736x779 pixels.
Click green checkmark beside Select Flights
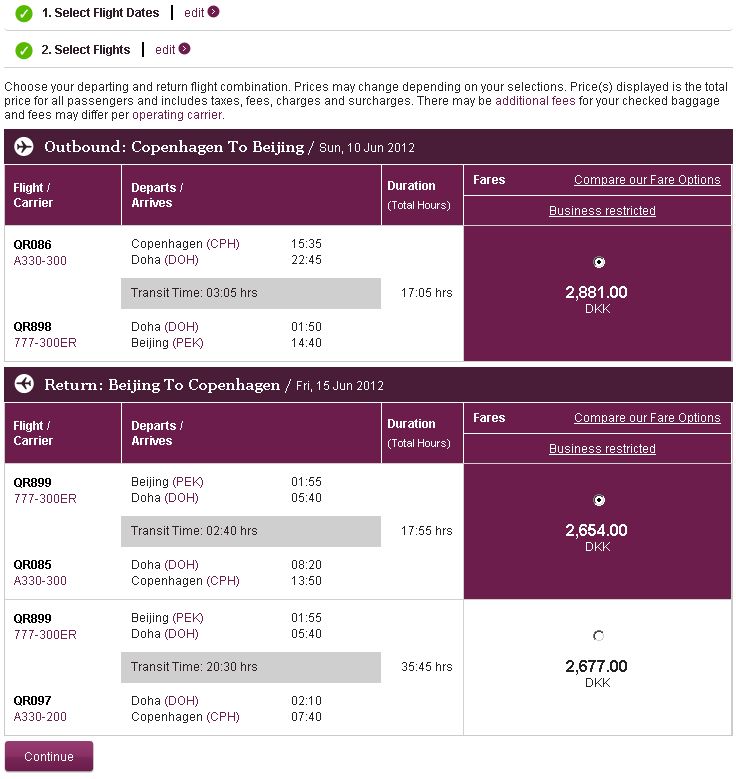point(24,50)
